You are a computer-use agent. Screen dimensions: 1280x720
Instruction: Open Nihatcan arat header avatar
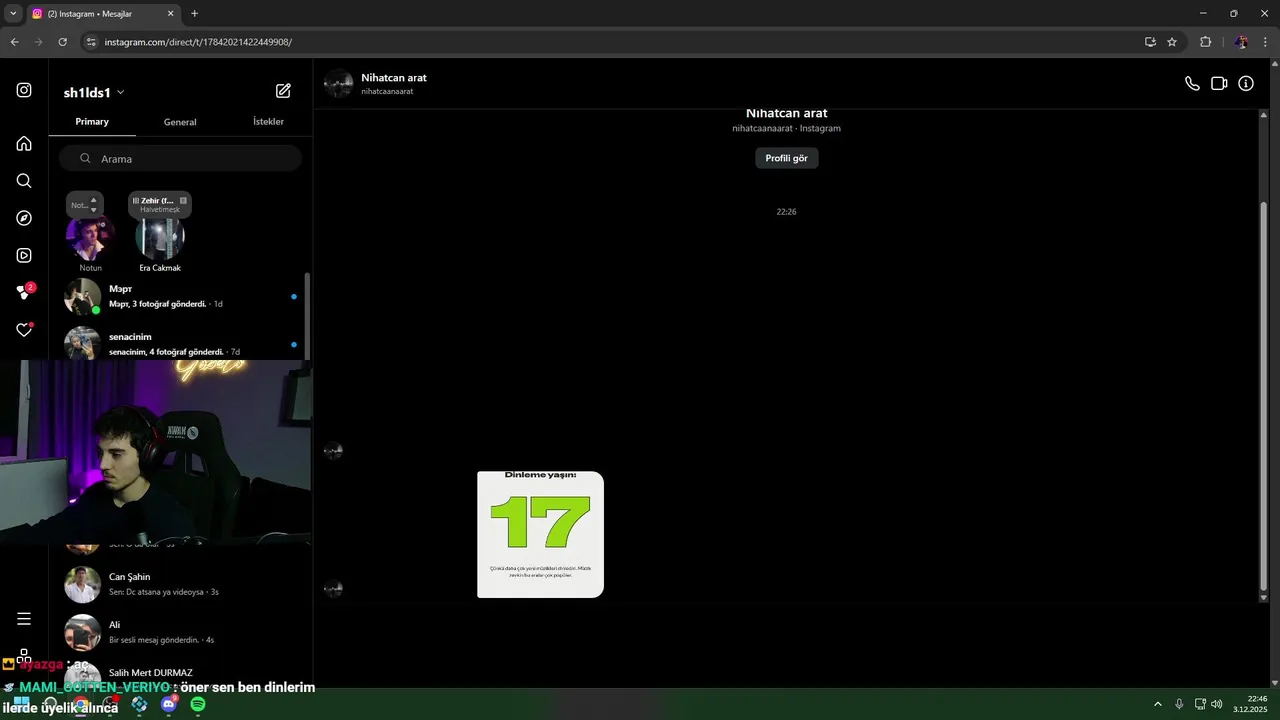(338, 84)
